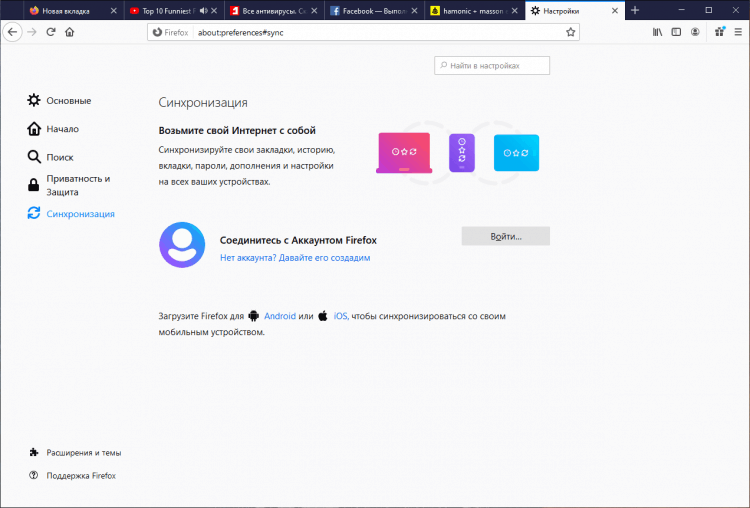This screenshot has height=508, width=750.
Task: Close the Настройки tab
Action: (x=608, y=10)
